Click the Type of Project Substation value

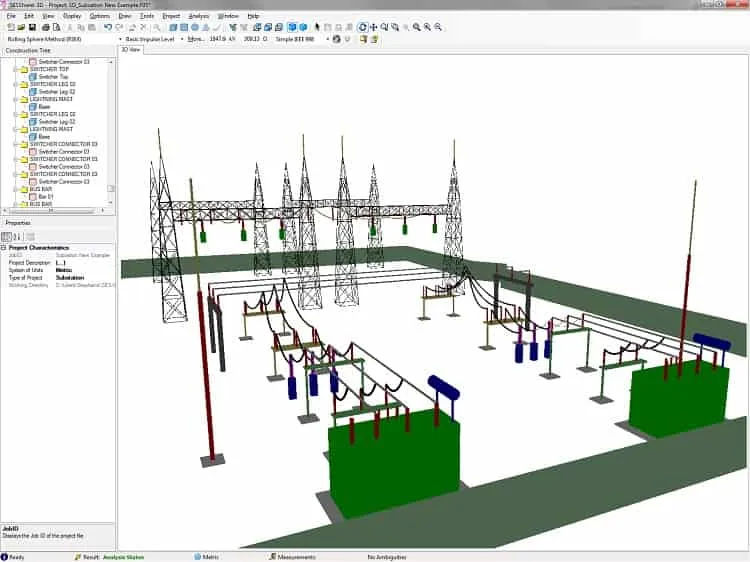coord(70,278)
